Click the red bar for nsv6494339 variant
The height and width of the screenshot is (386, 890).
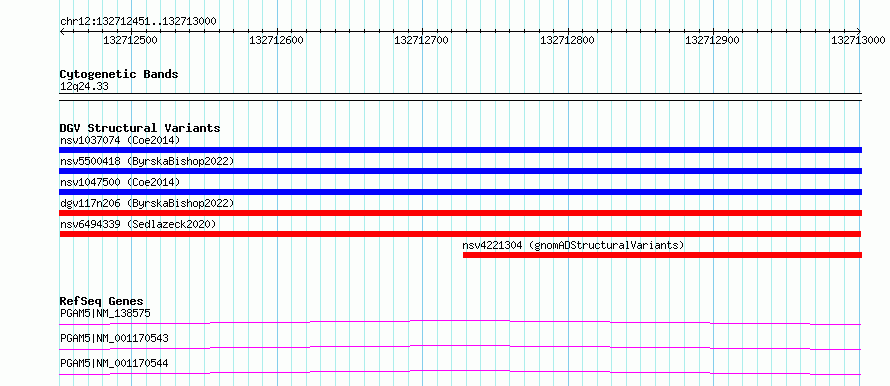[460, 234]
